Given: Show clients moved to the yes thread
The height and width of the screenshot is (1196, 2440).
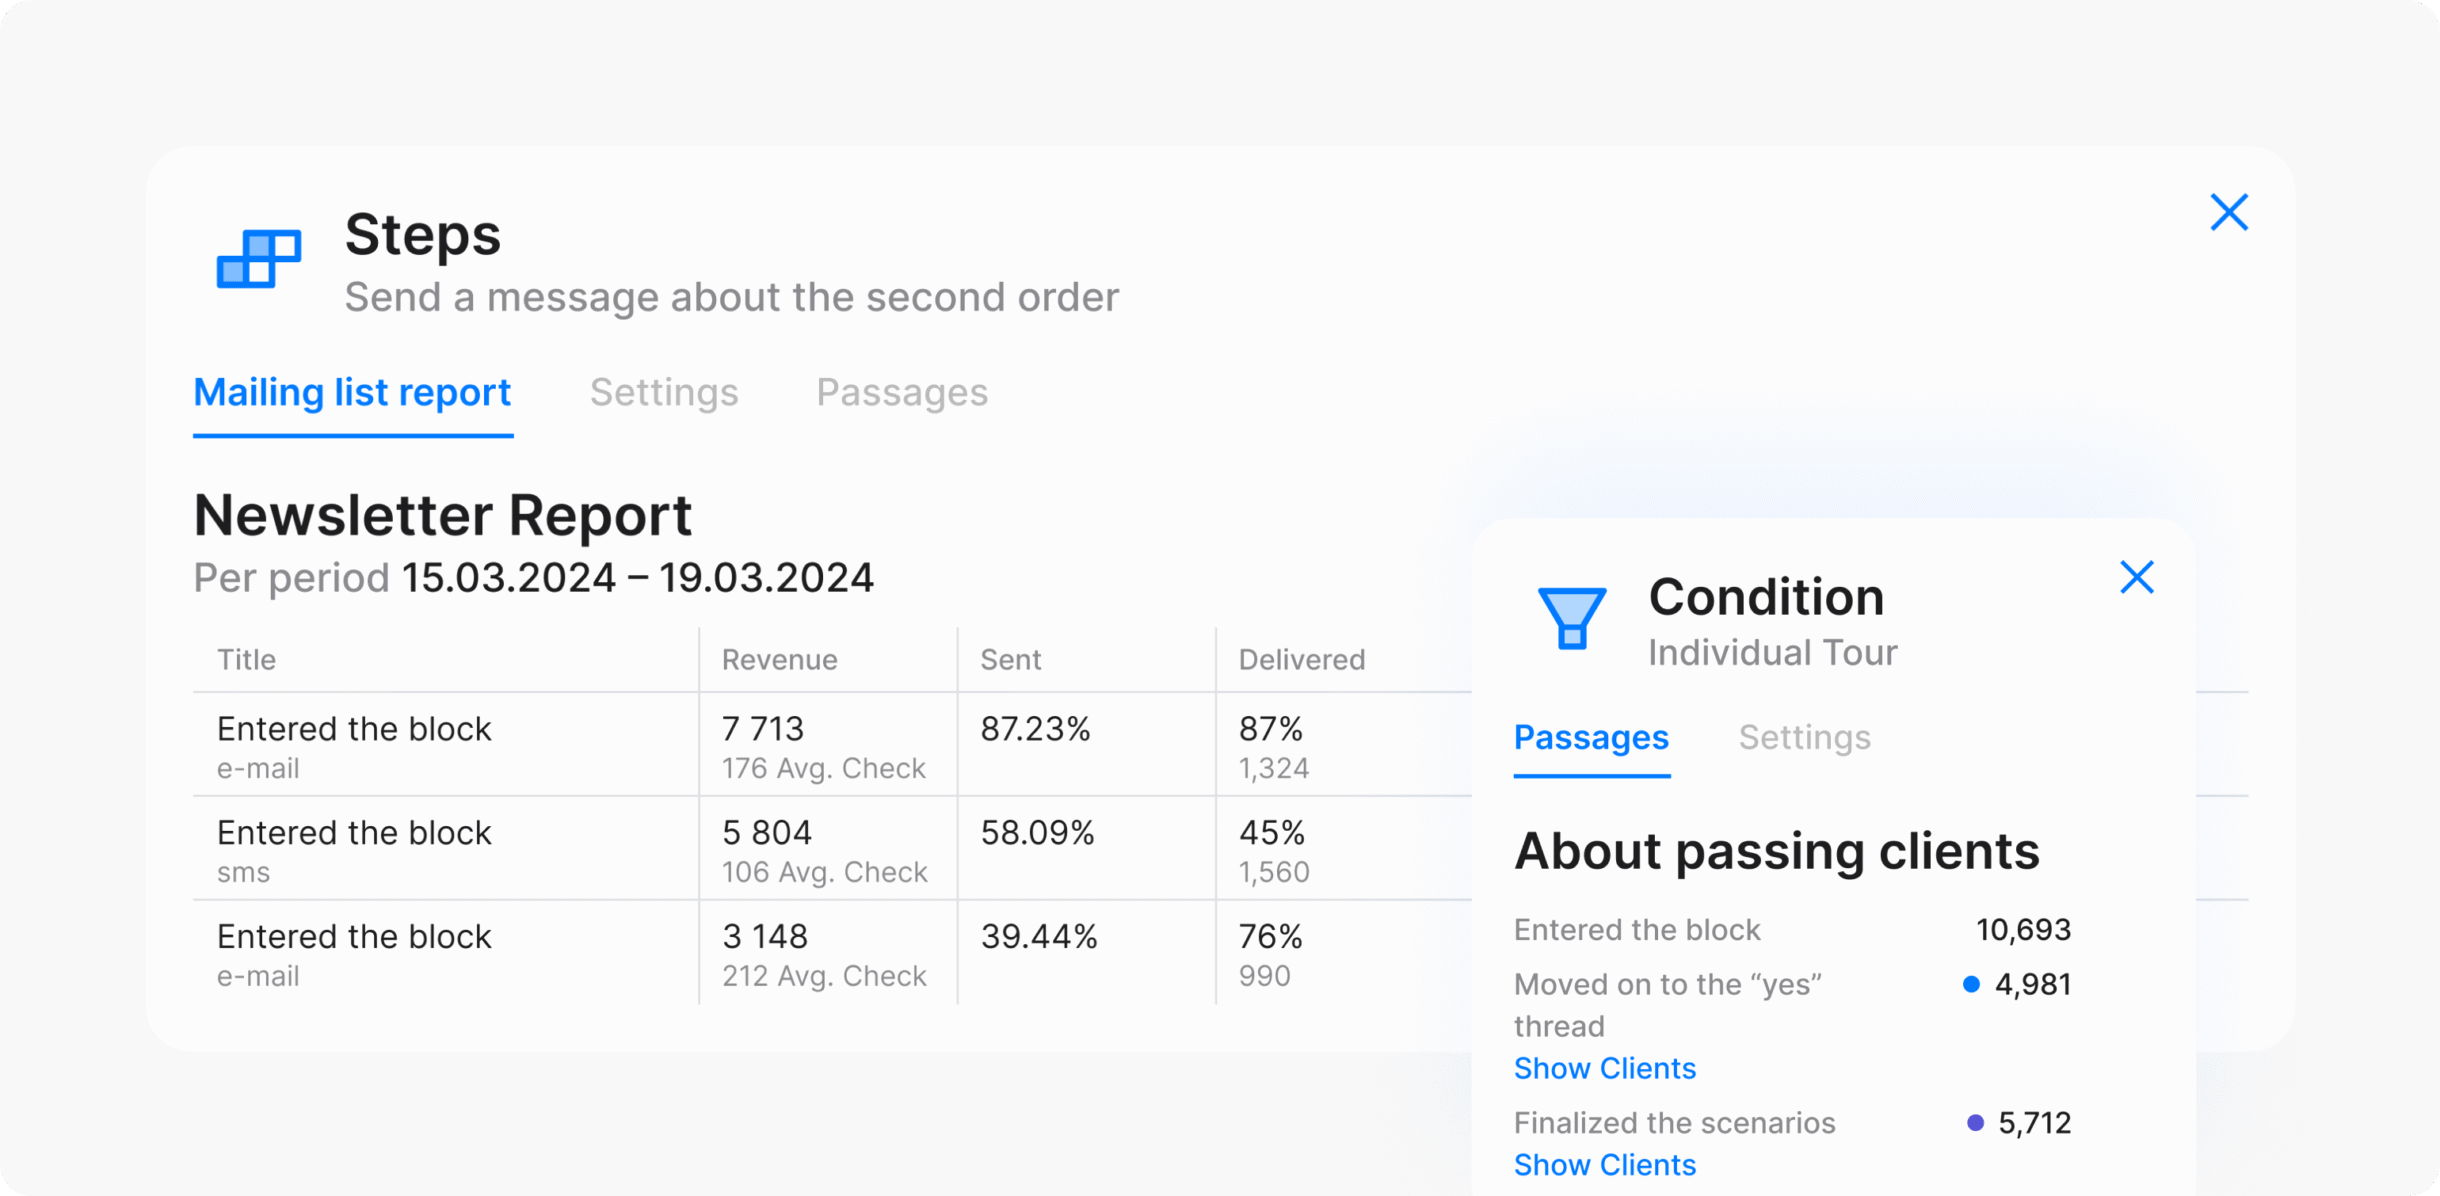Looking at the screenshot, I should [1604, 1069].
